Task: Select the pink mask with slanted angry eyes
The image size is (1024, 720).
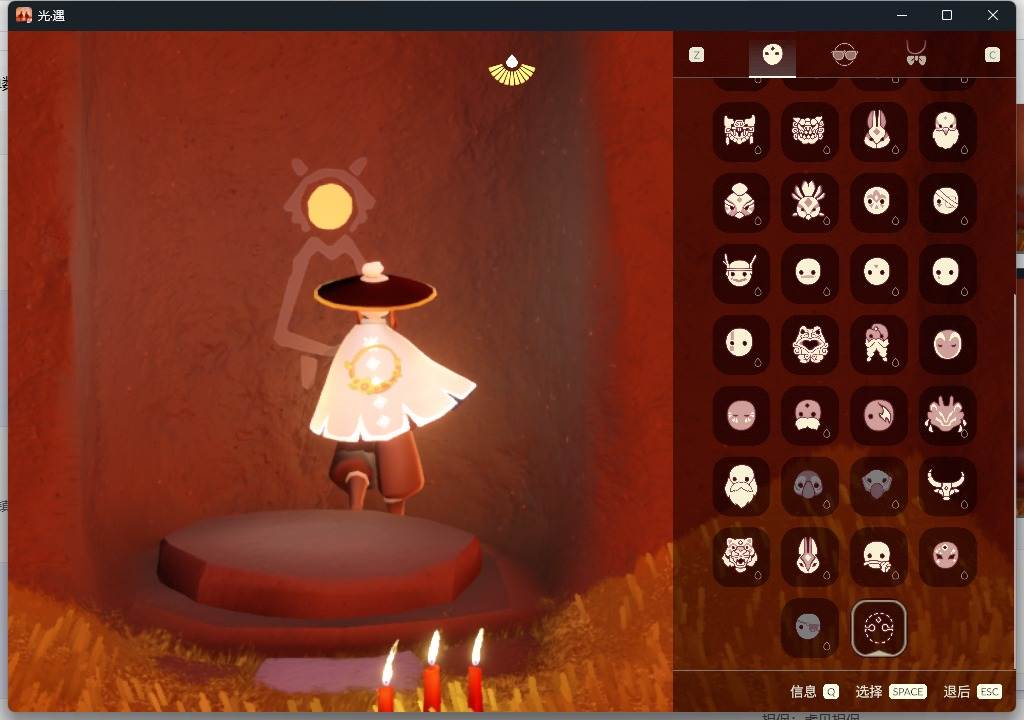Action: 946,557
